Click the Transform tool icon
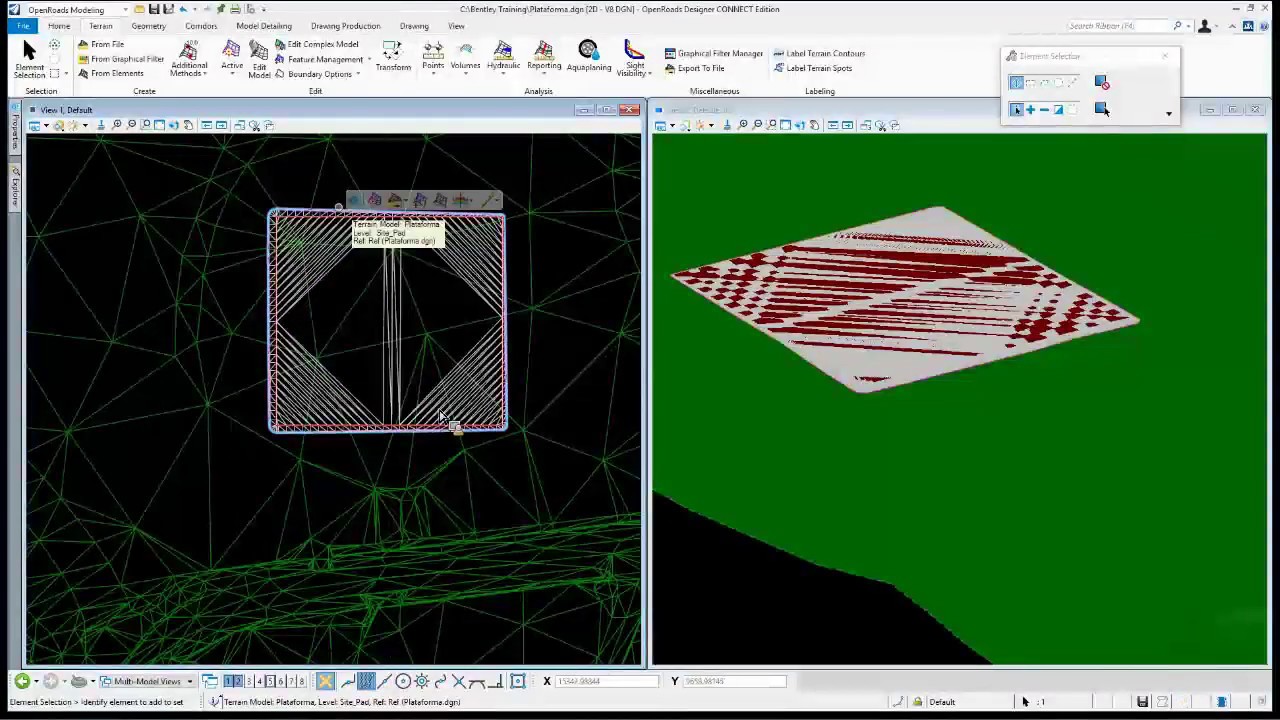The width and height of the screenshot is (1280, 720). pyautogui.click(x=392, y=57)
